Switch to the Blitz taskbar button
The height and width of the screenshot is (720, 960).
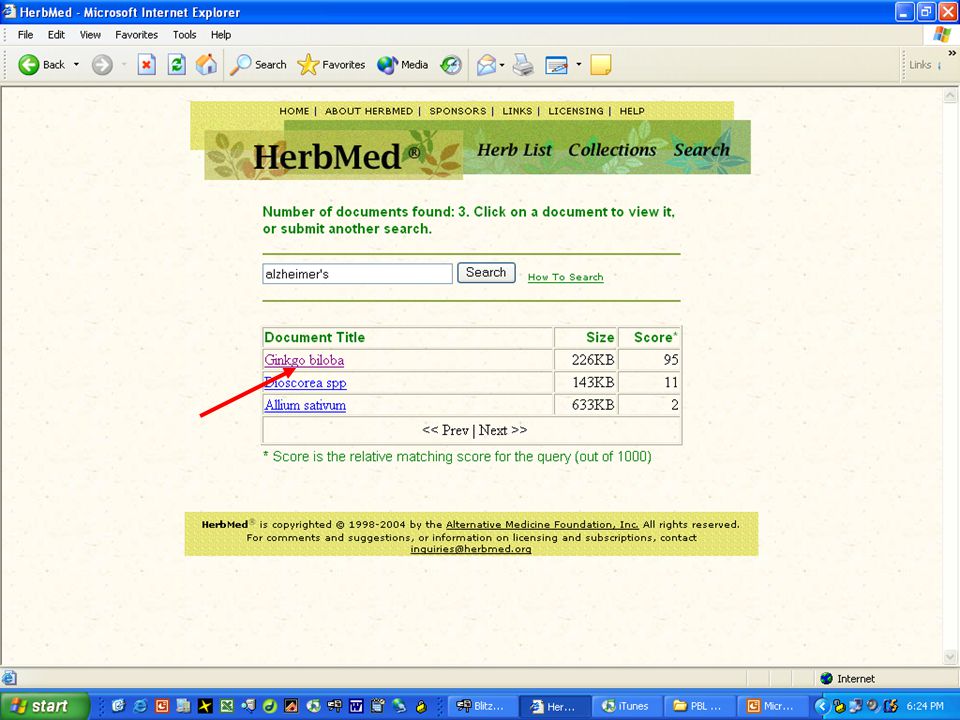(x=481, y=706)
